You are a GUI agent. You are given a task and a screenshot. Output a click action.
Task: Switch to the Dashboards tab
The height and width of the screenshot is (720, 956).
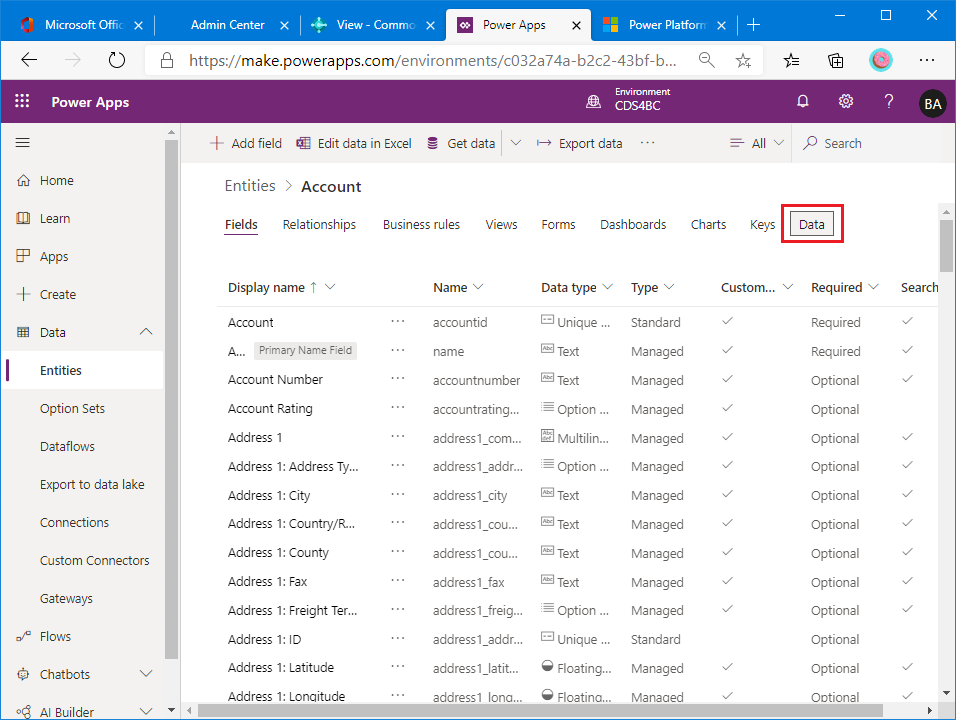[x=633, y=224]
